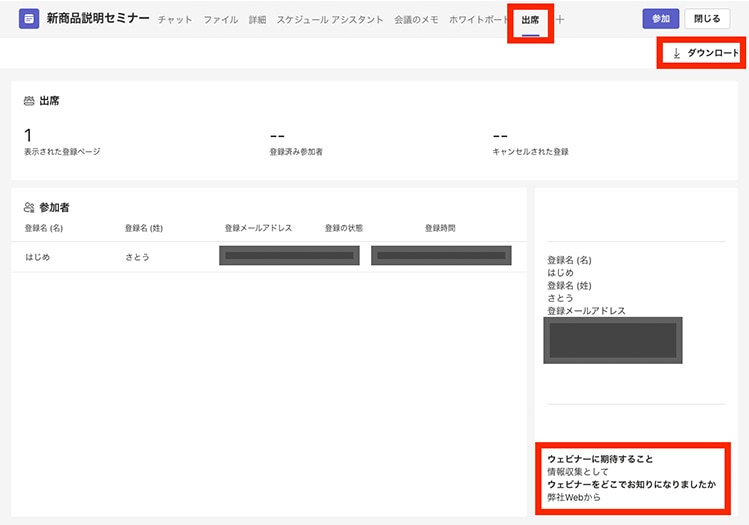Click the 出席 section header icon
749x525 pixels.
(29, 101)
